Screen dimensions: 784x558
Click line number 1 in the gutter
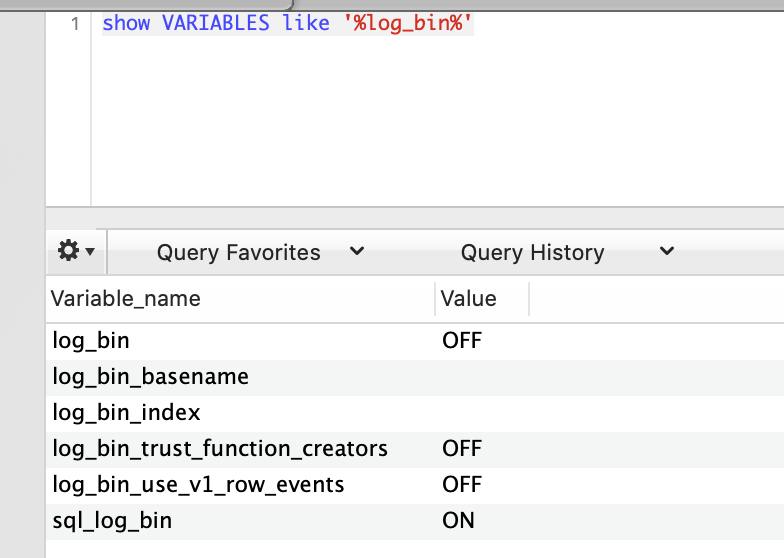coord(75,24)
